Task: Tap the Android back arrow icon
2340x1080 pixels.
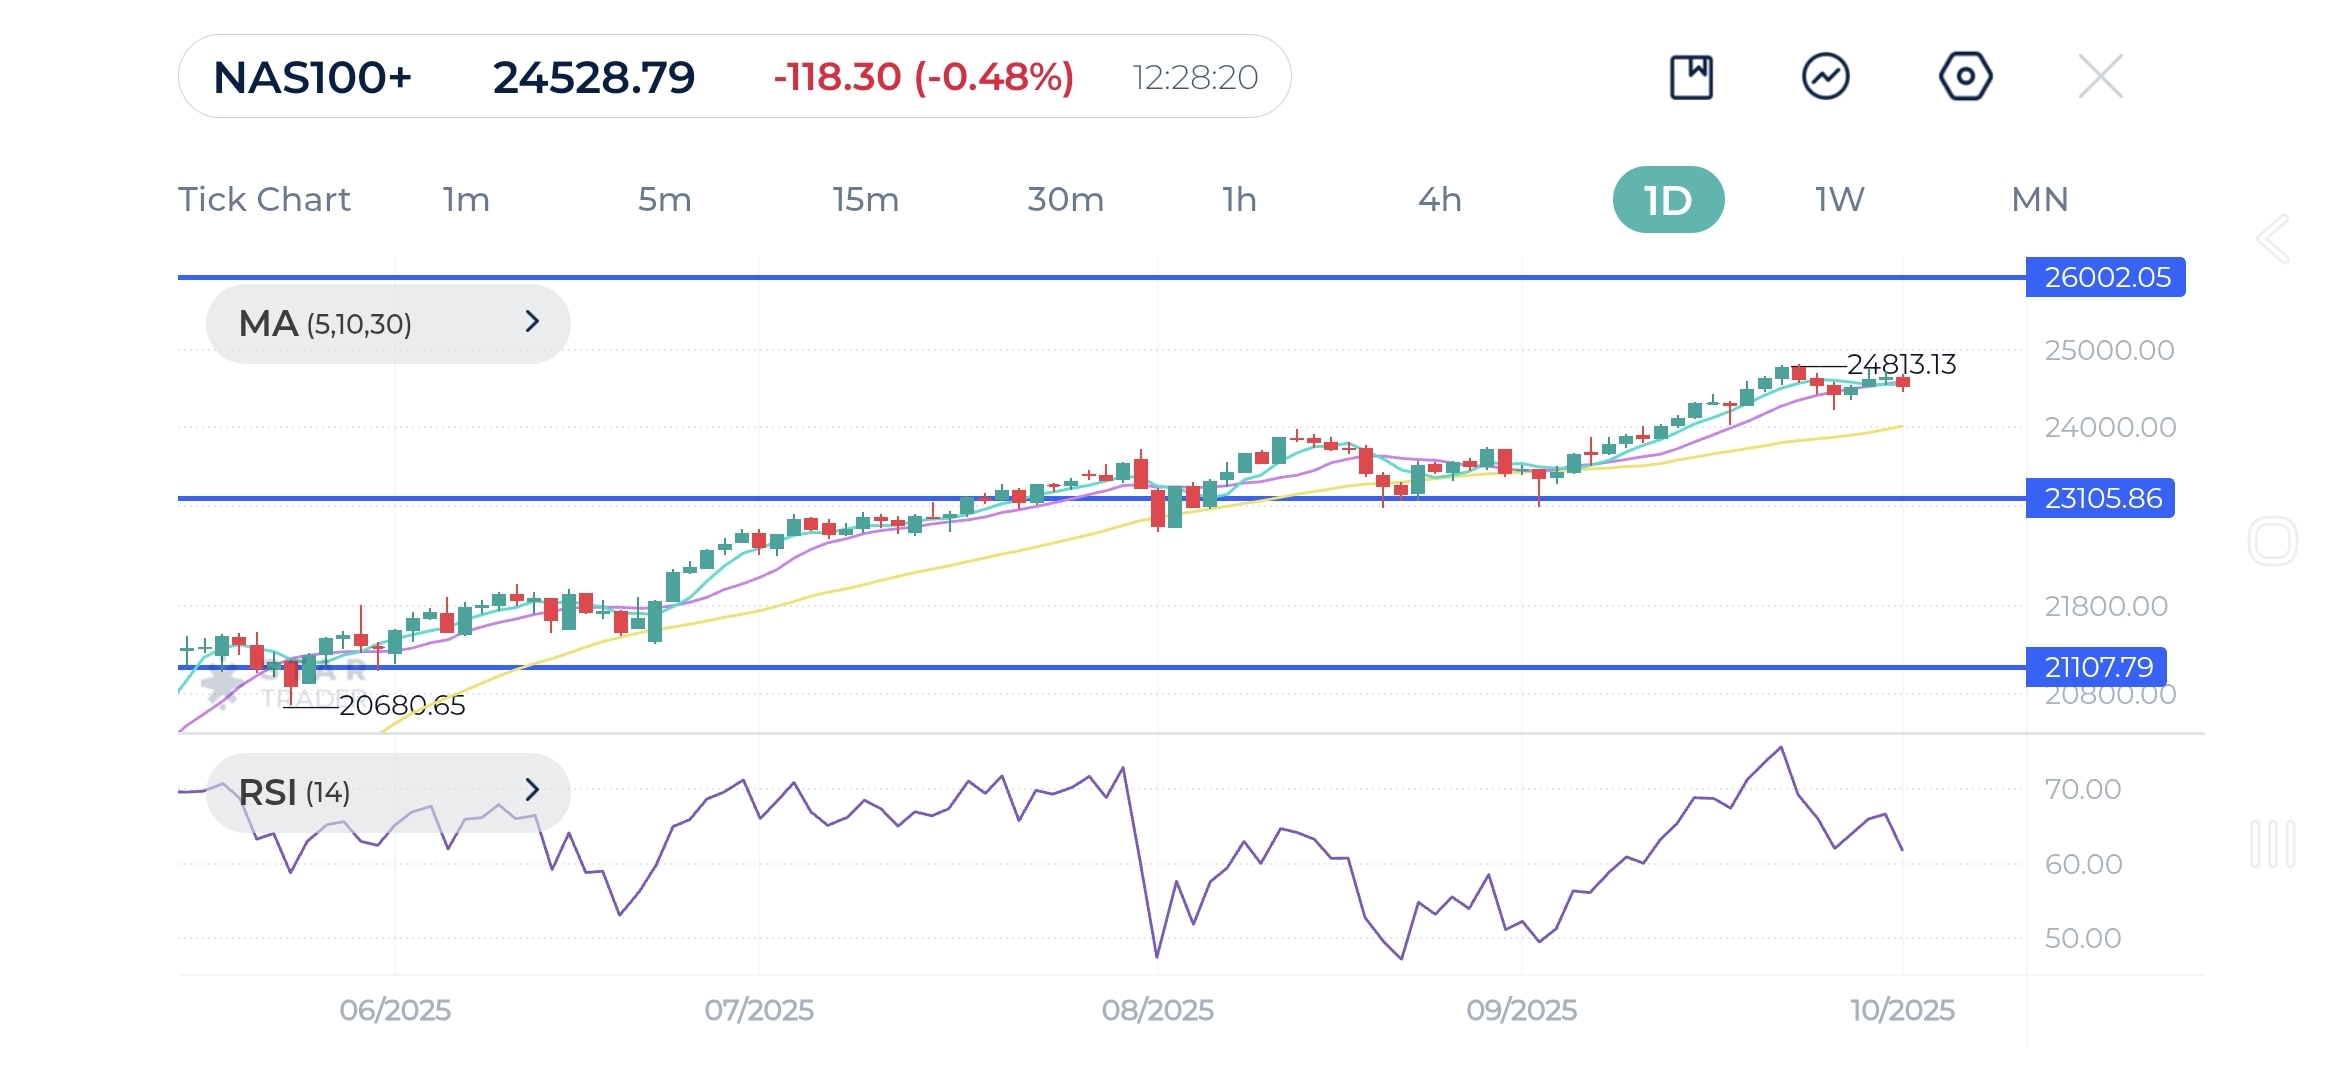Action: pyautogui.click(x=2273, y=239)
